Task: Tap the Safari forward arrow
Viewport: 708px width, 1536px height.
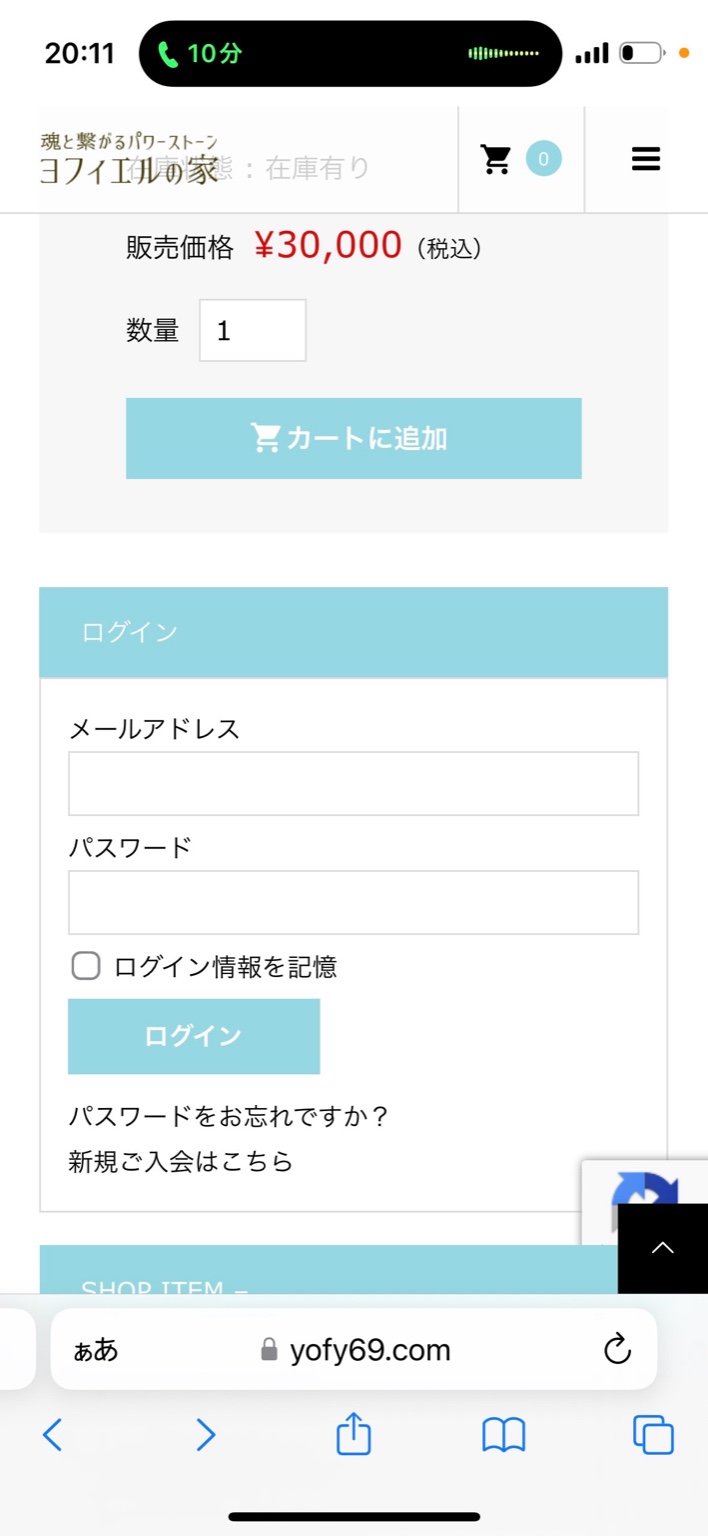Action: (x=205, y=1435)
